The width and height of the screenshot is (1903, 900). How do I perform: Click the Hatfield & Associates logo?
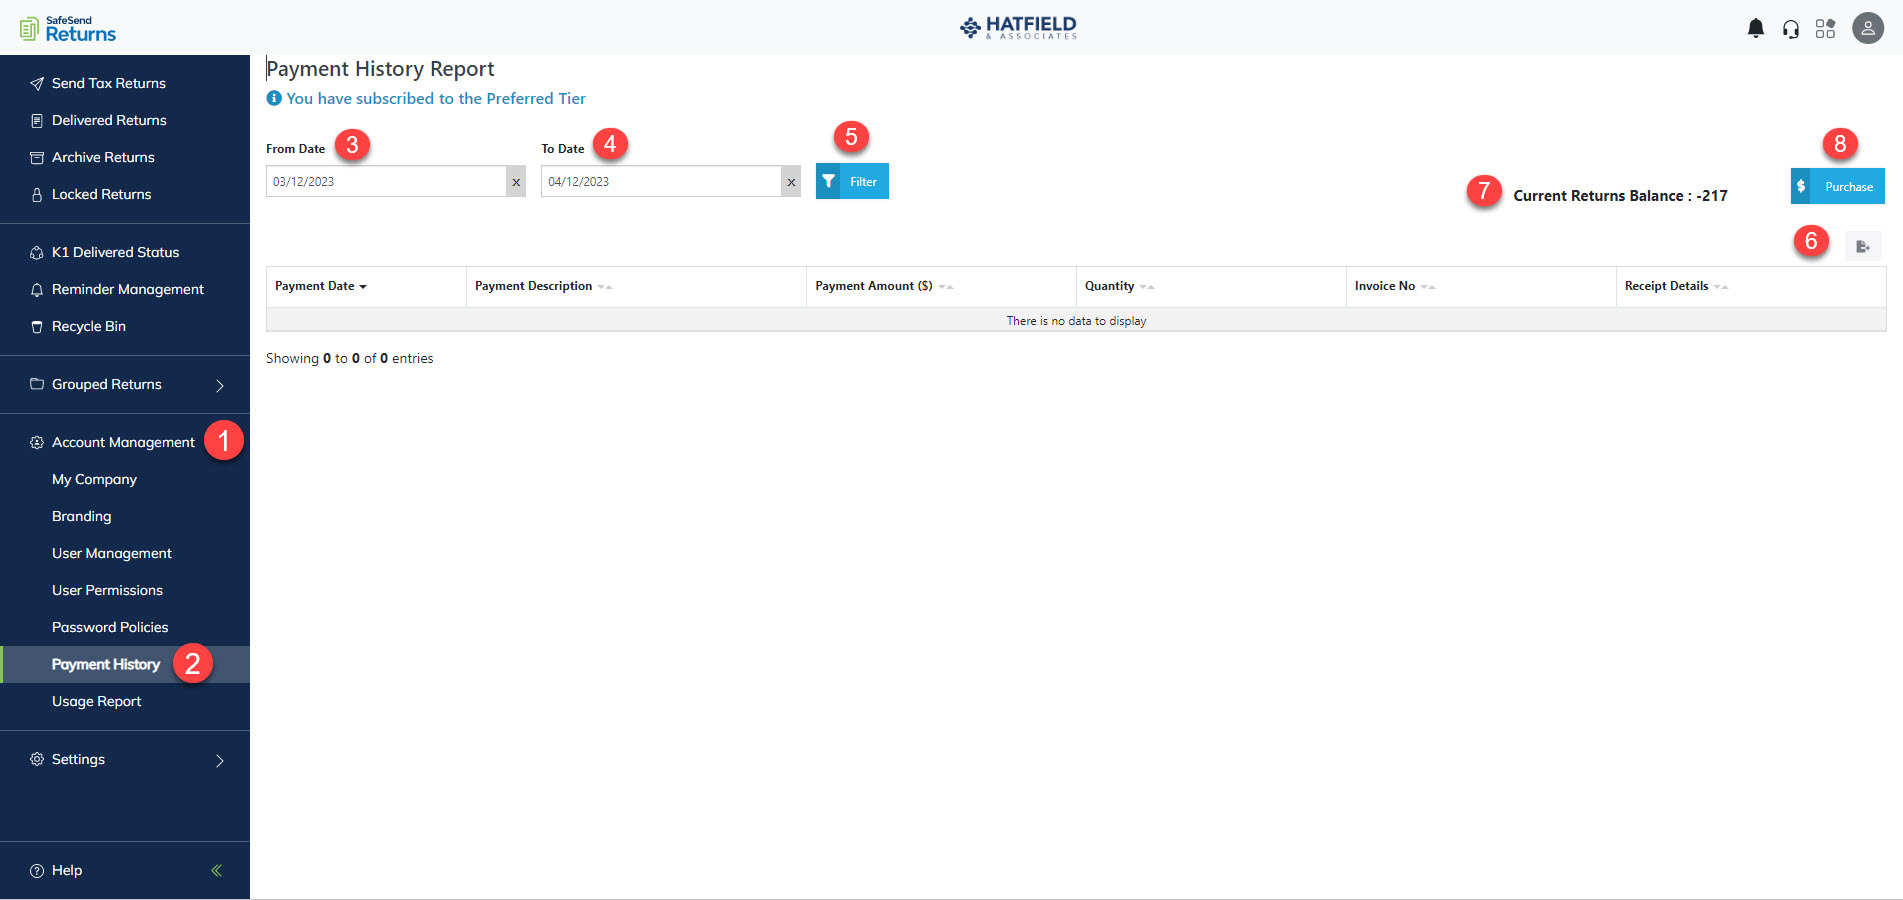1017,28
